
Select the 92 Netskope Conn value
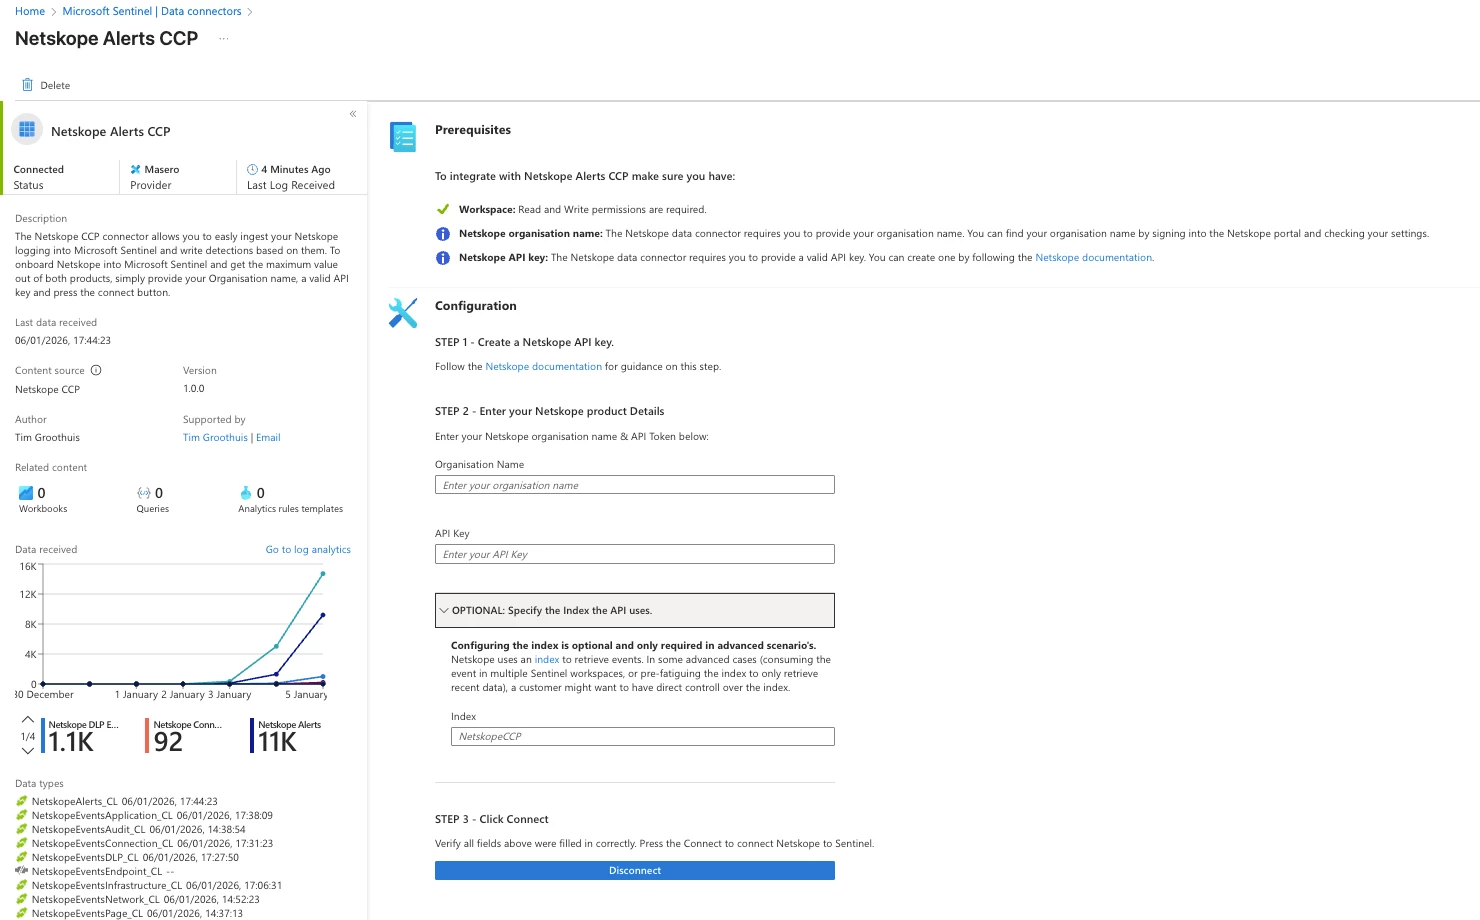(168, 742)
